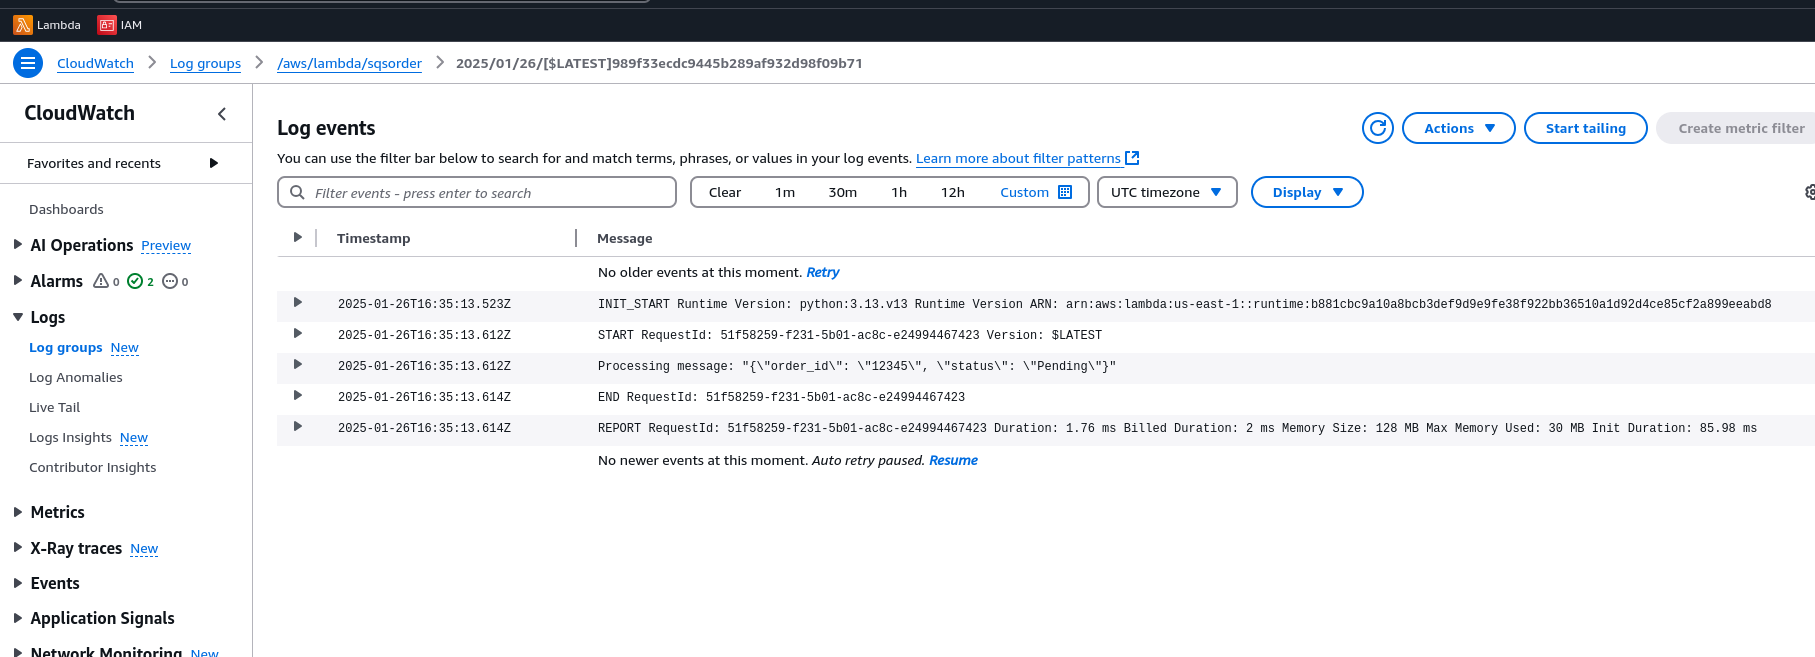The image size is (1815, 657).
Task: Click the calendar icon next to Custom
Action: click(x=1065, y=192)
